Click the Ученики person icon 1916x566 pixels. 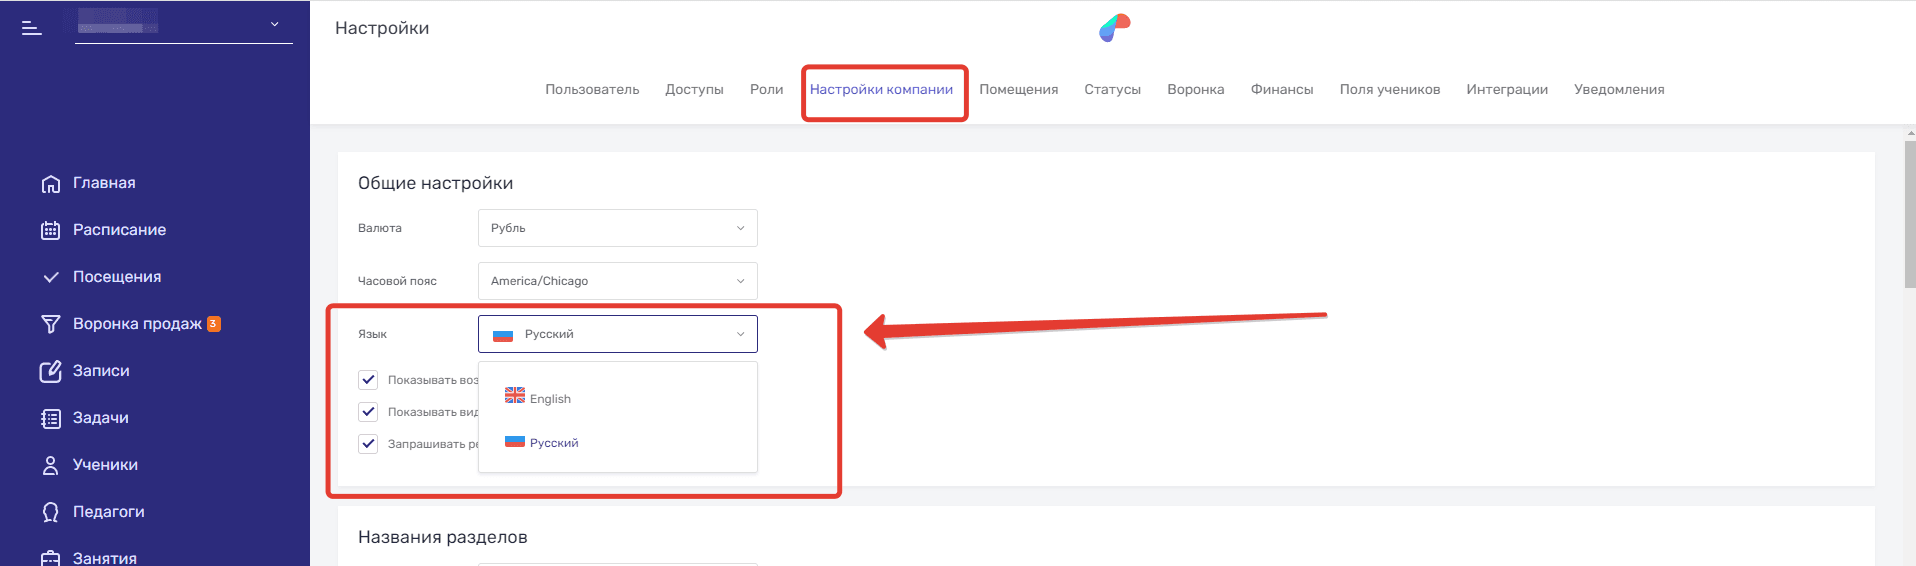click(x=51, y=466)
